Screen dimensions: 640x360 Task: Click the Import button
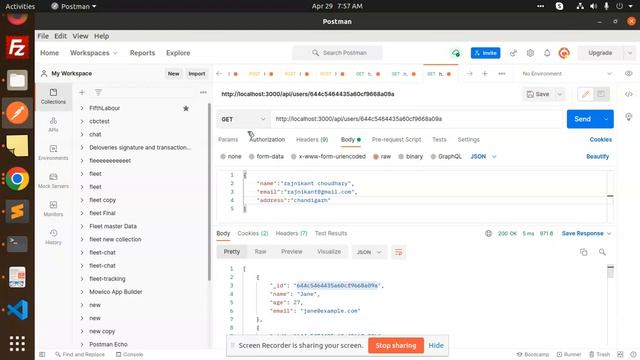197,73
